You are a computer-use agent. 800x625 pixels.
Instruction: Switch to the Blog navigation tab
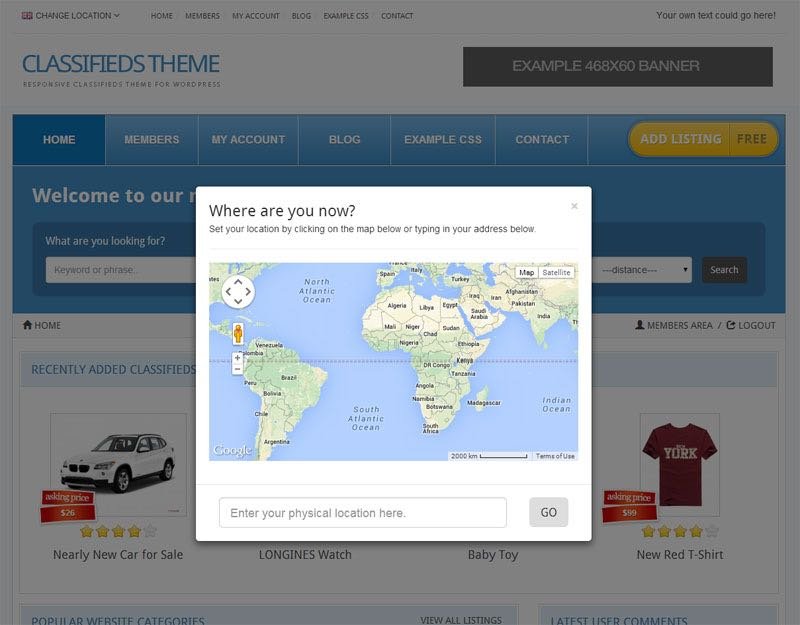[x=344, y=140]
